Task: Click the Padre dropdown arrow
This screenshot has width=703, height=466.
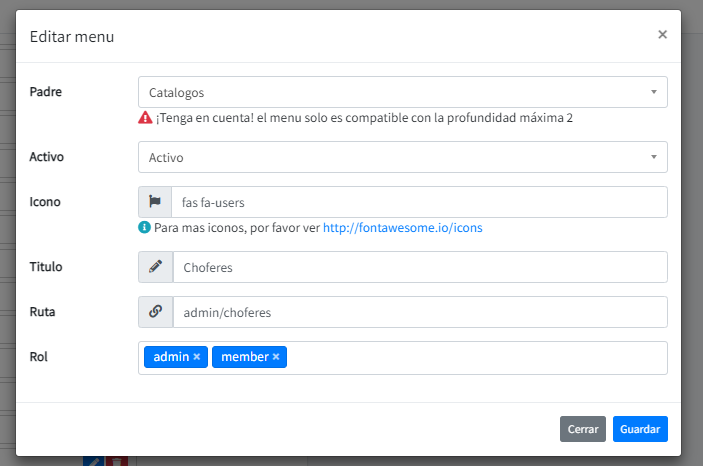Action: tap(653, 92)
